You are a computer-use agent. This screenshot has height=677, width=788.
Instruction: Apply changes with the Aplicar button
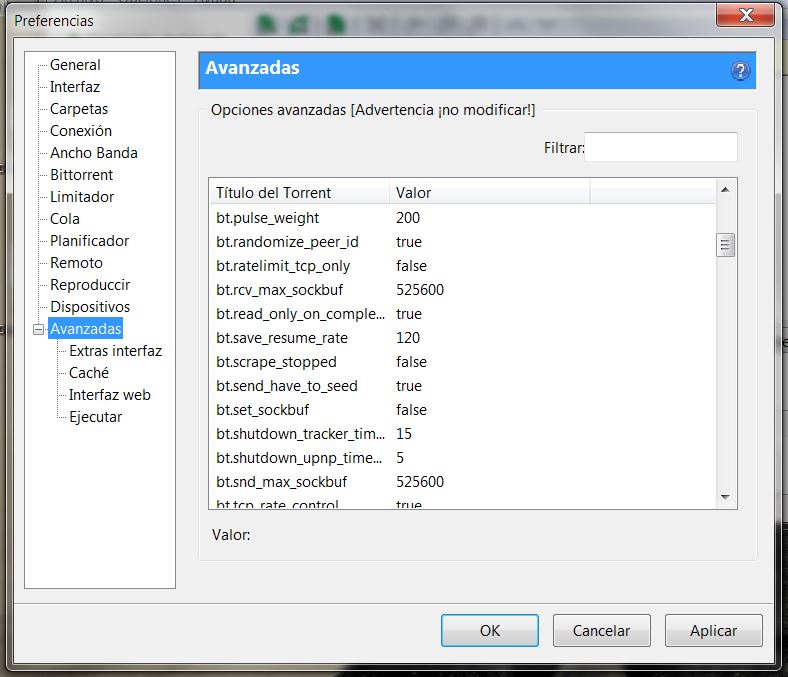[x=713, y=631]
